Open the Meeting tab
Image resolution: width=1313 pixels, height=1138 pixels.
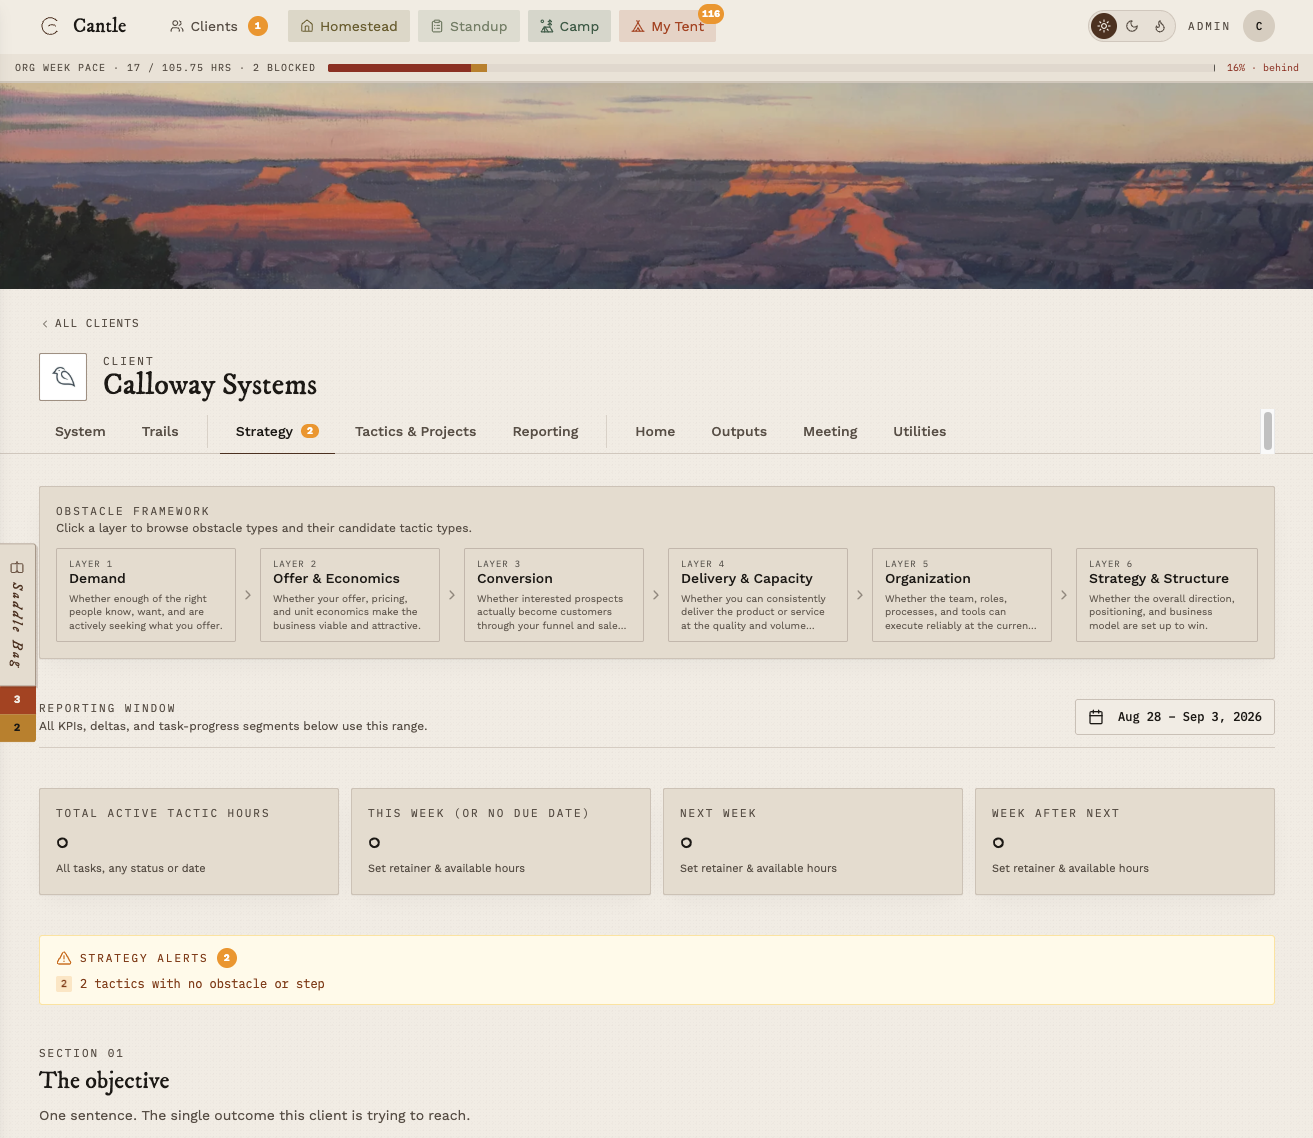click(x=830, y=432)
